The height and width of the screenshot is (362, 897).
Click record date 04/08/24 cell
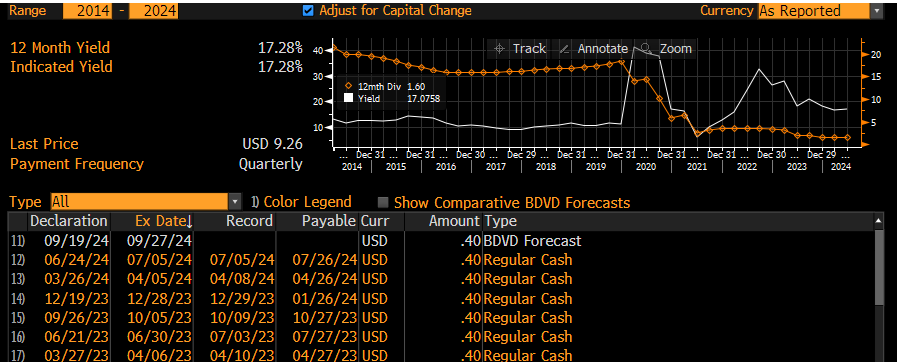pos(241,279)
